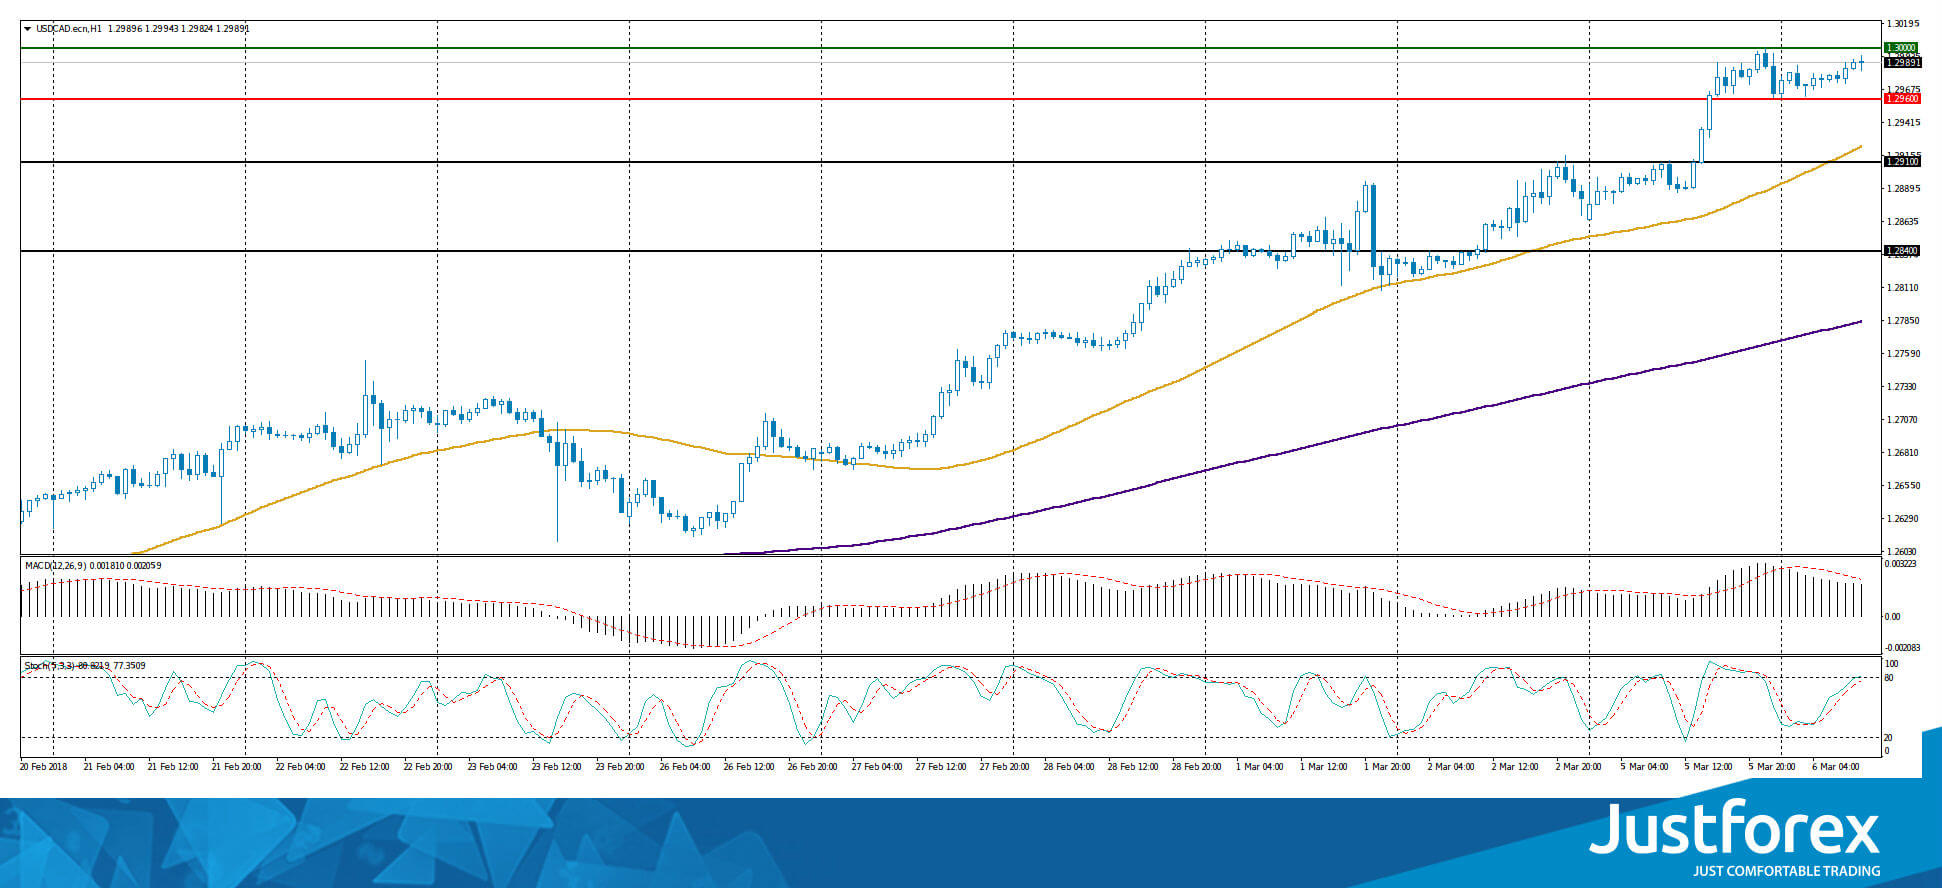Click the 6 Mar 04:00 time label
Screen dimensions: 1942x888
[x=1835, y=767]
